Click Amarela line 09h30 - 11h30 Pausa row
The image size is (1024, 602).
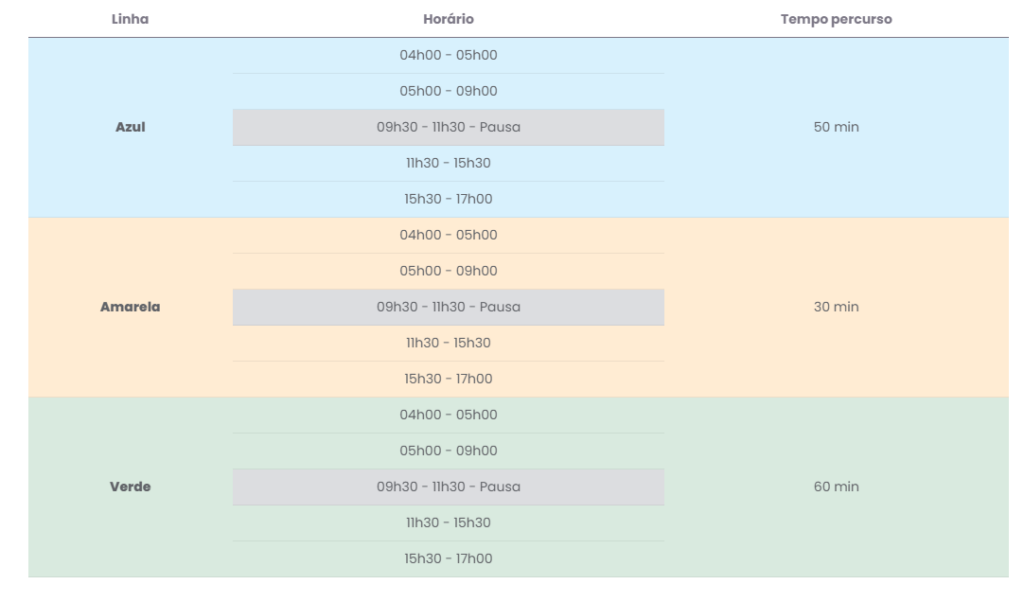coord(448,307)
